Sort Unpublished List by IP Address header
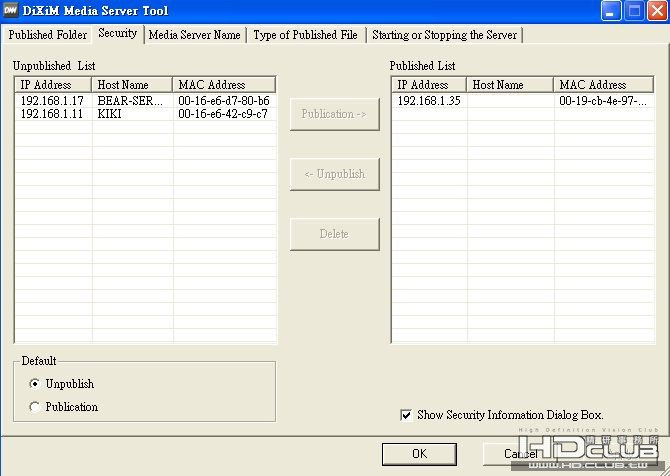 coord(53,85)
